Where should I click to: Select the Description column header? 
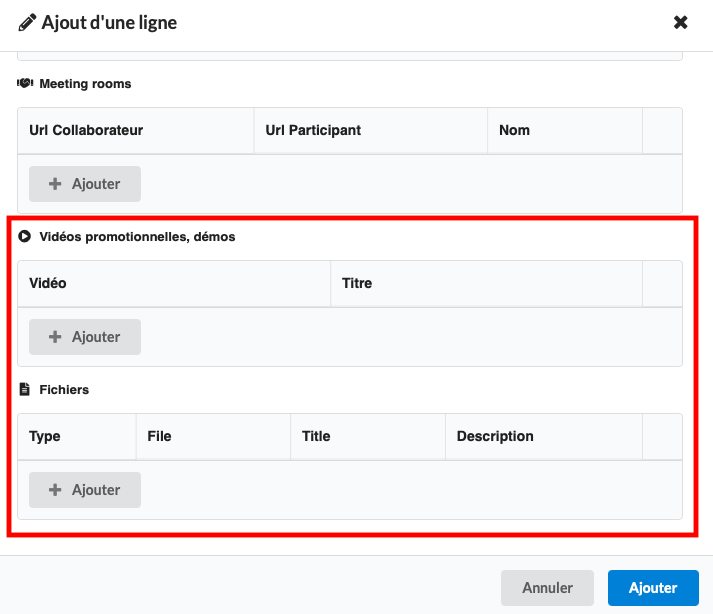(x=495, y=436)
